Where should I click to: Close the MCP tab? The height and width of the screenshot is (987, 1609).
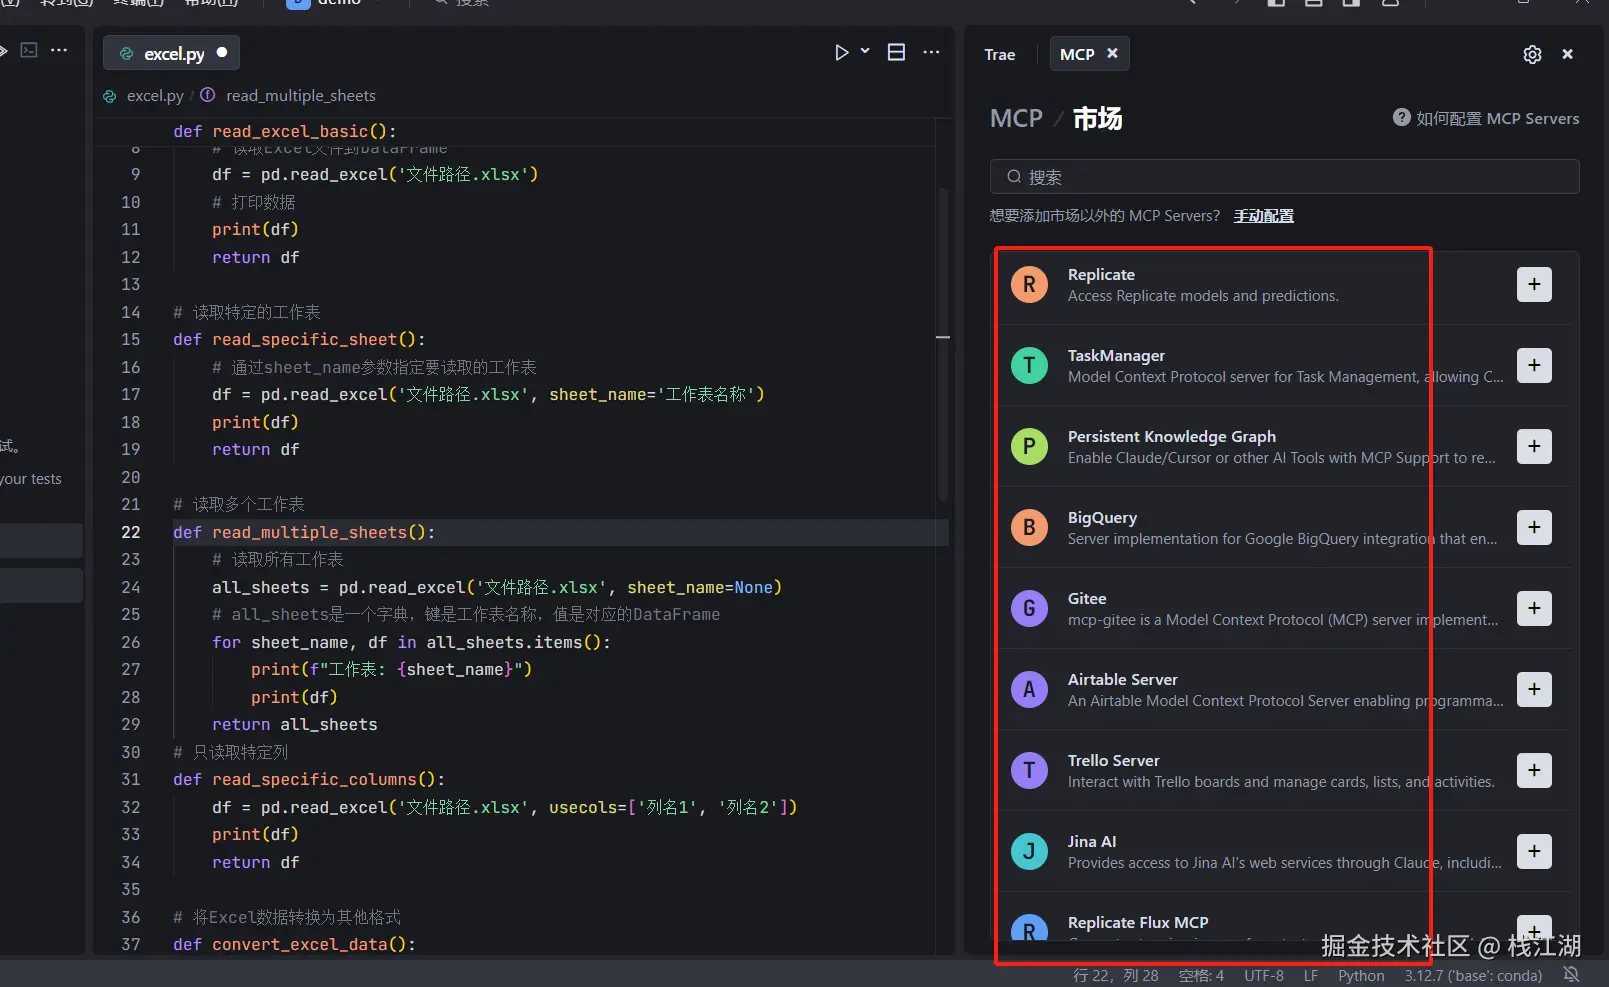tap(1112, 53)
